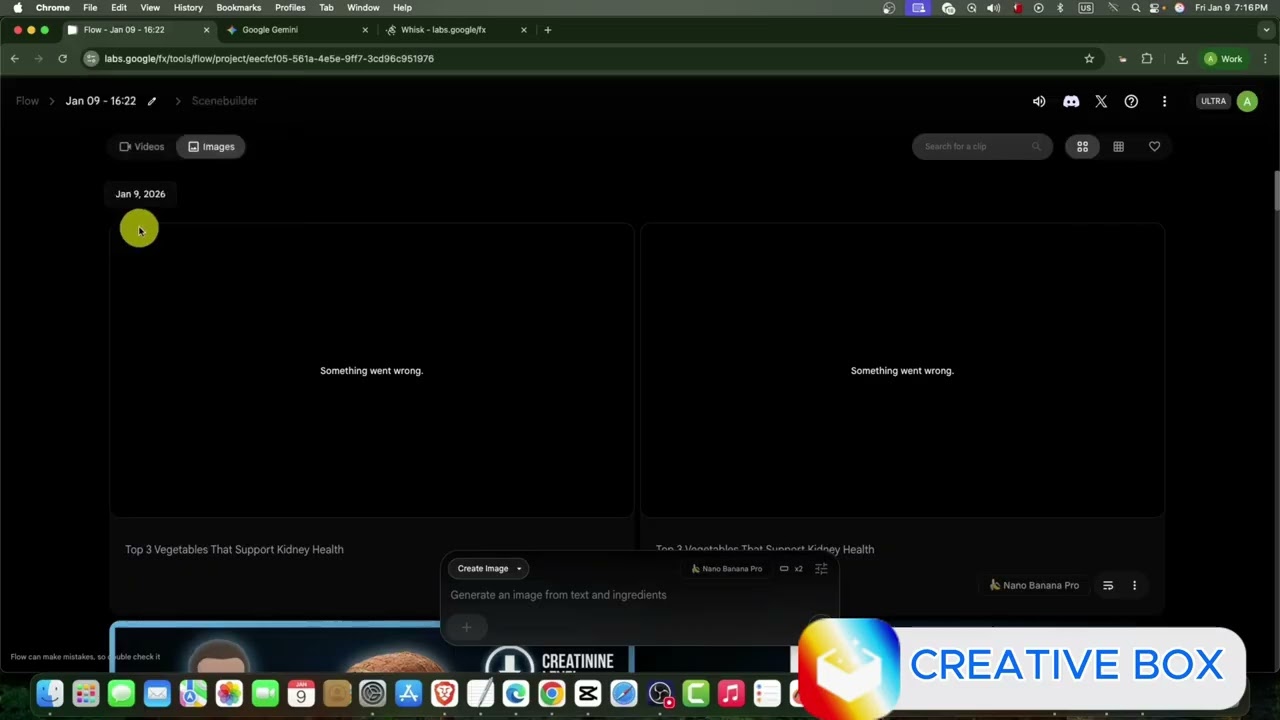This screenshot has height=720, width=1280.
Task: Reuse prompt with the wrap-text icon
Action: pyautogui.click(x=1108, y=586)
